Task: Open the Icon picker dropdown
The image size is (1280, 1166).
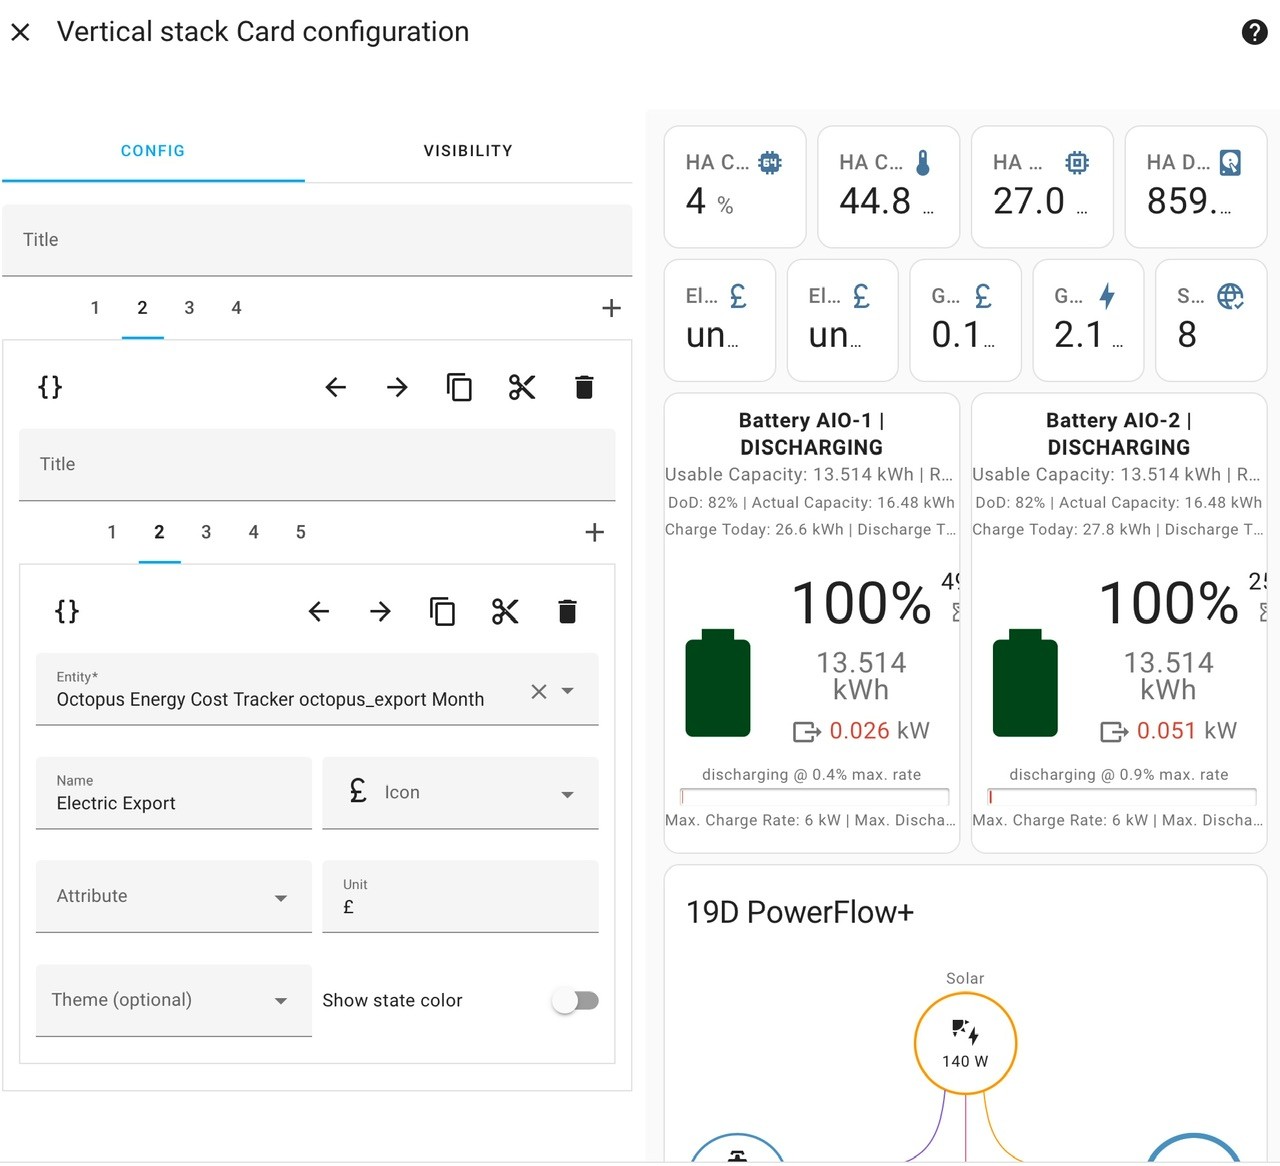Action: click(x=460, y=792)
